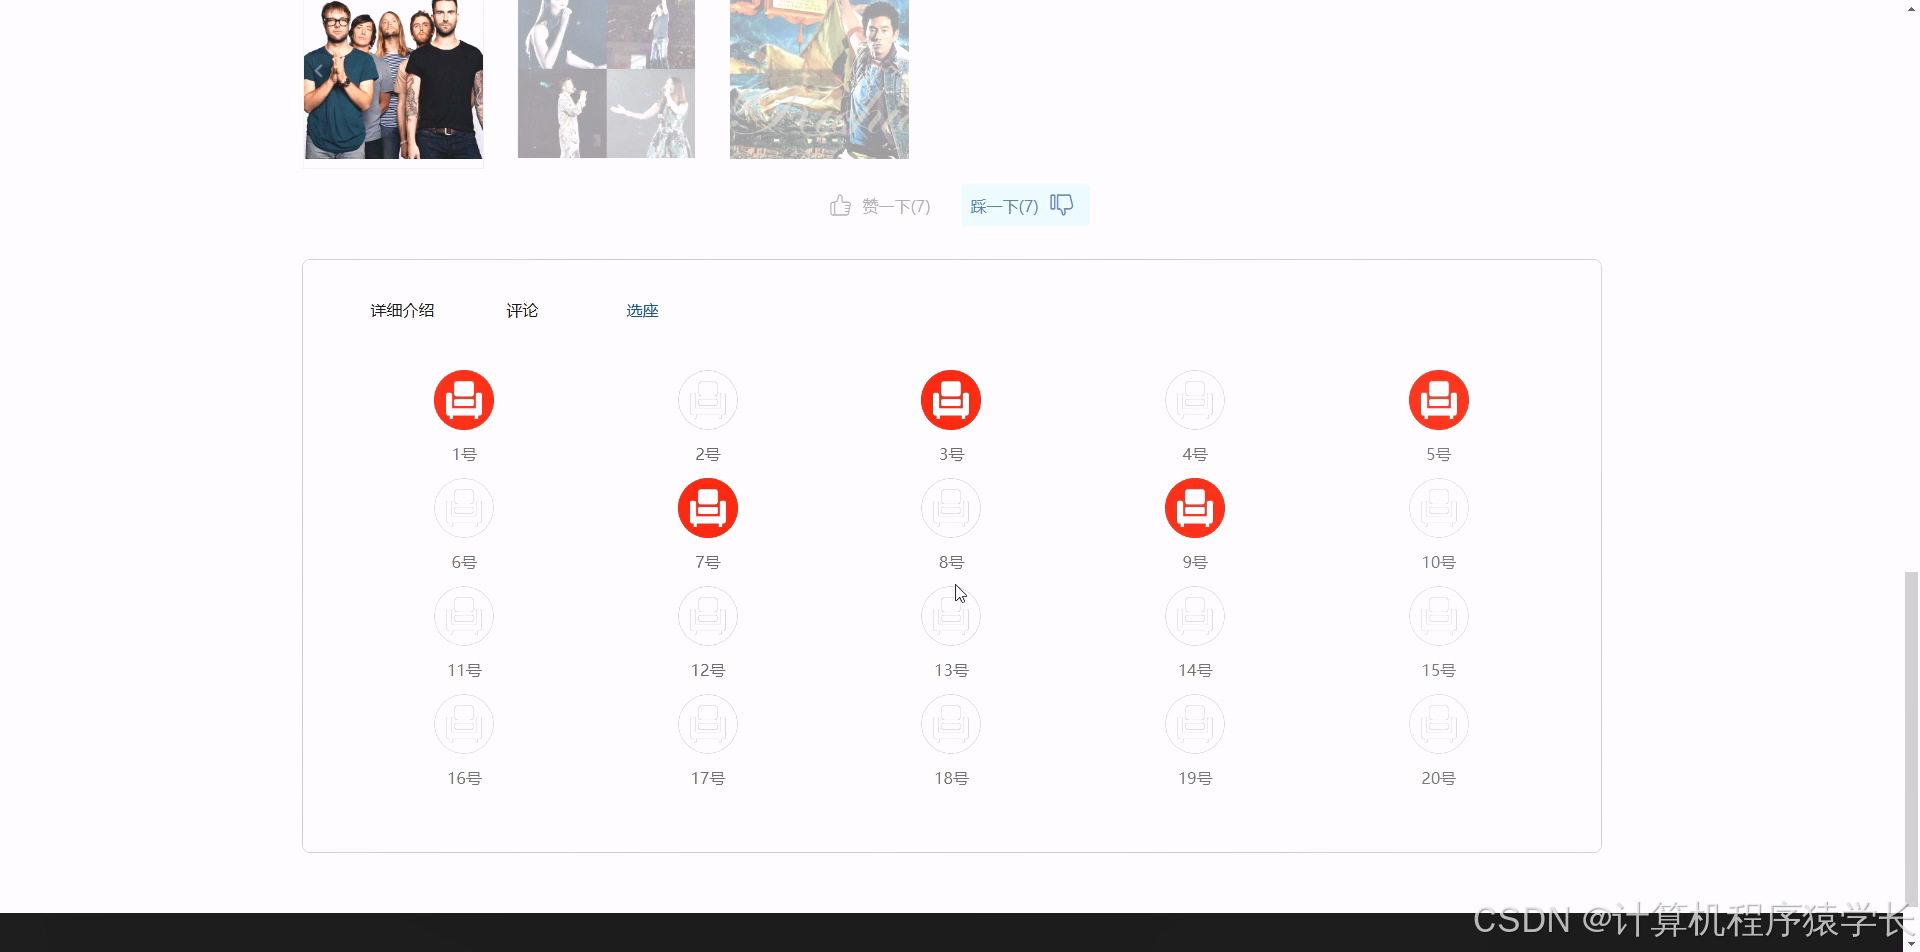Open the 详细介绍 tab

[x=402, y=311]
